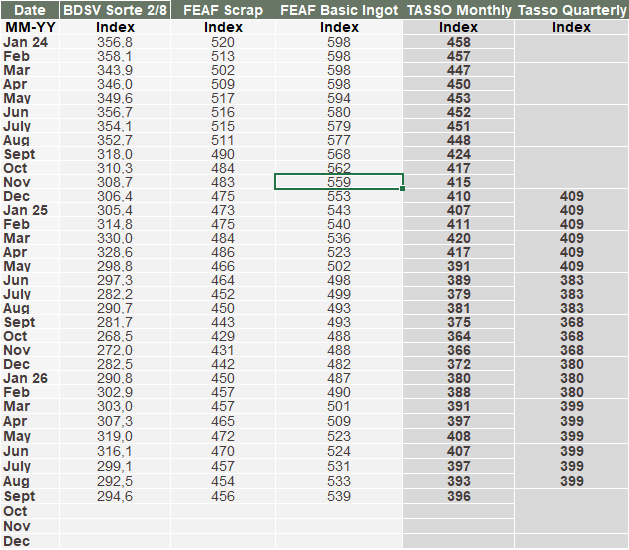Select FEAF Basic Ingot value 580
This screenshot has height=550, width=629.
pyautogui.click(x=339, y=112)
